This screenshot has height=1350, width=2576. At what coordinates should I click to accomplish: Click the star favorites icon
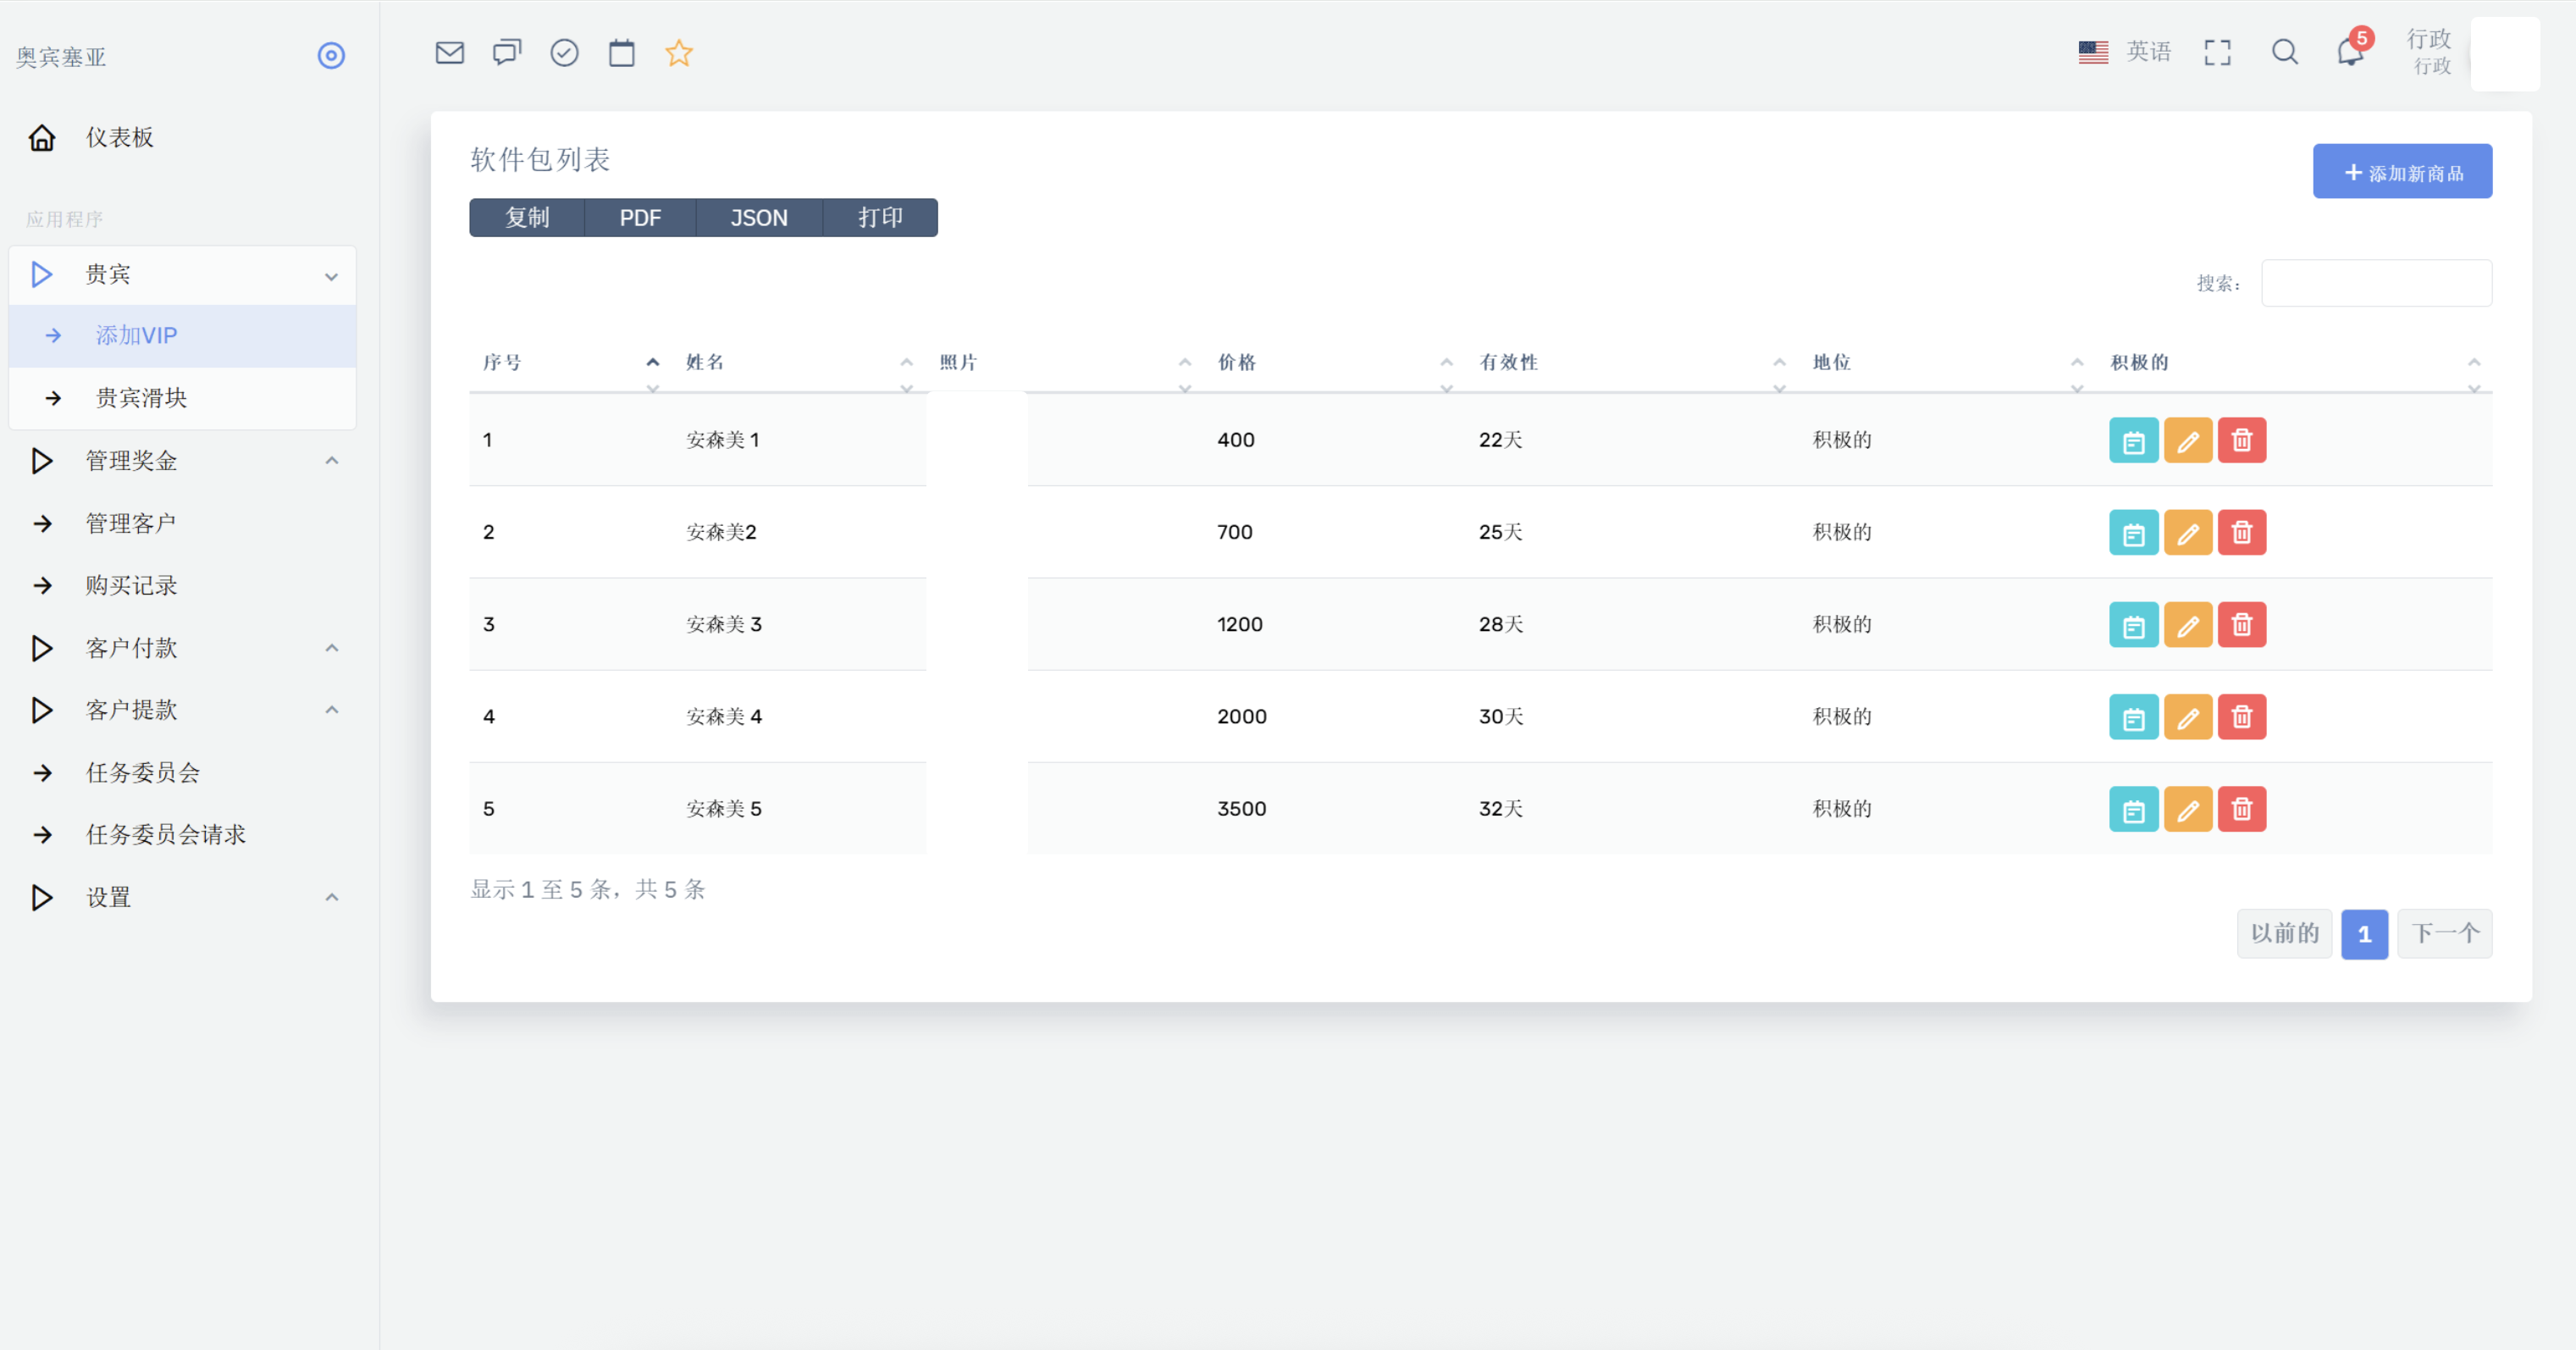pyautogui.click(x=679, y=53)
